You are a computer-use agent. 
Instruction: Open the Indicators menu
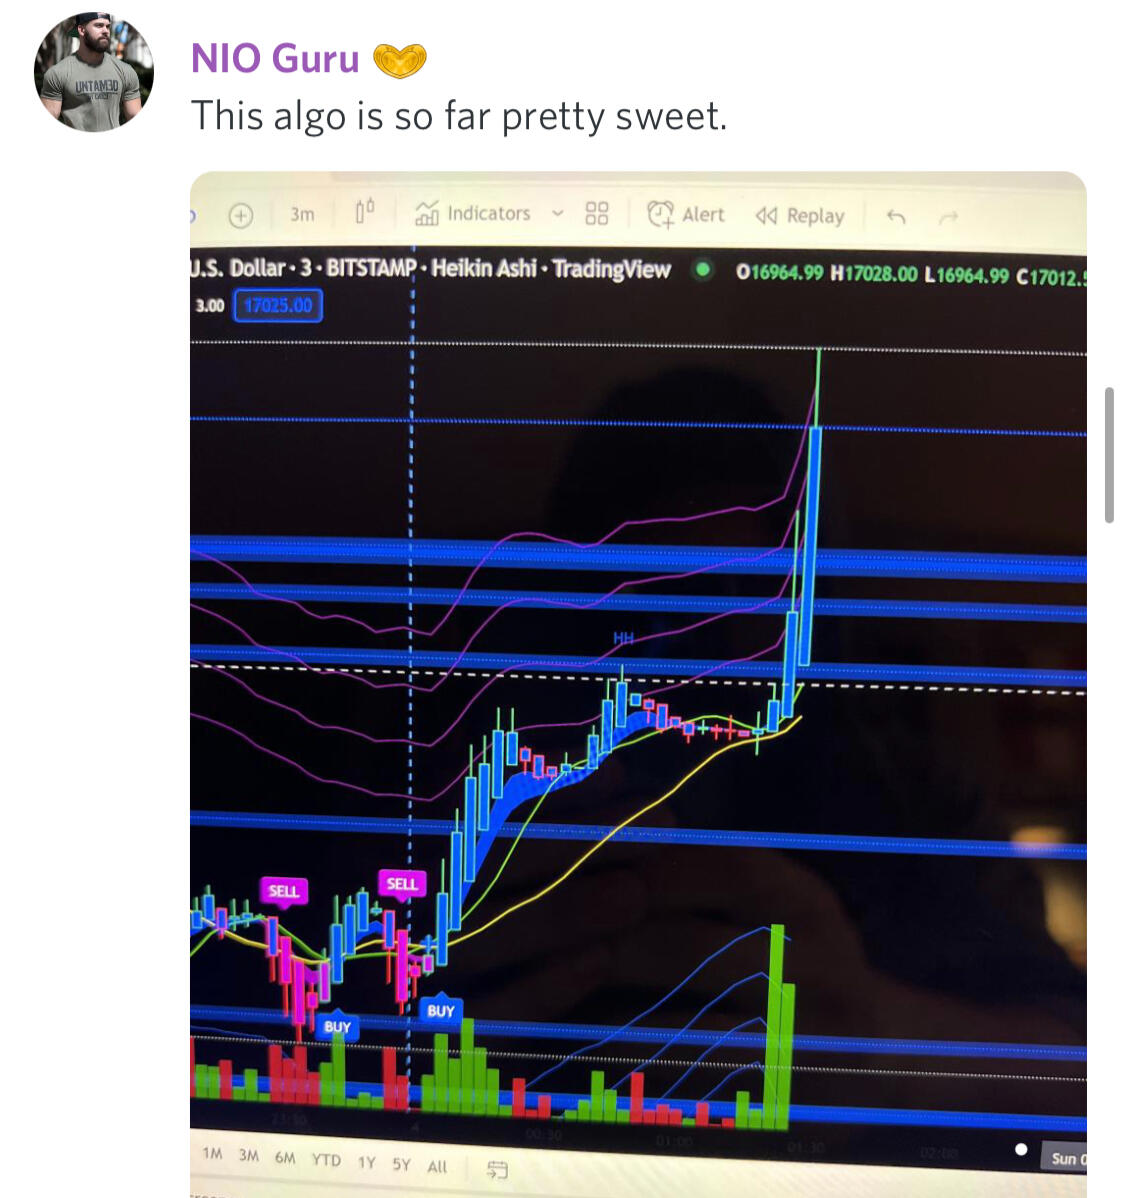[472, 213]
